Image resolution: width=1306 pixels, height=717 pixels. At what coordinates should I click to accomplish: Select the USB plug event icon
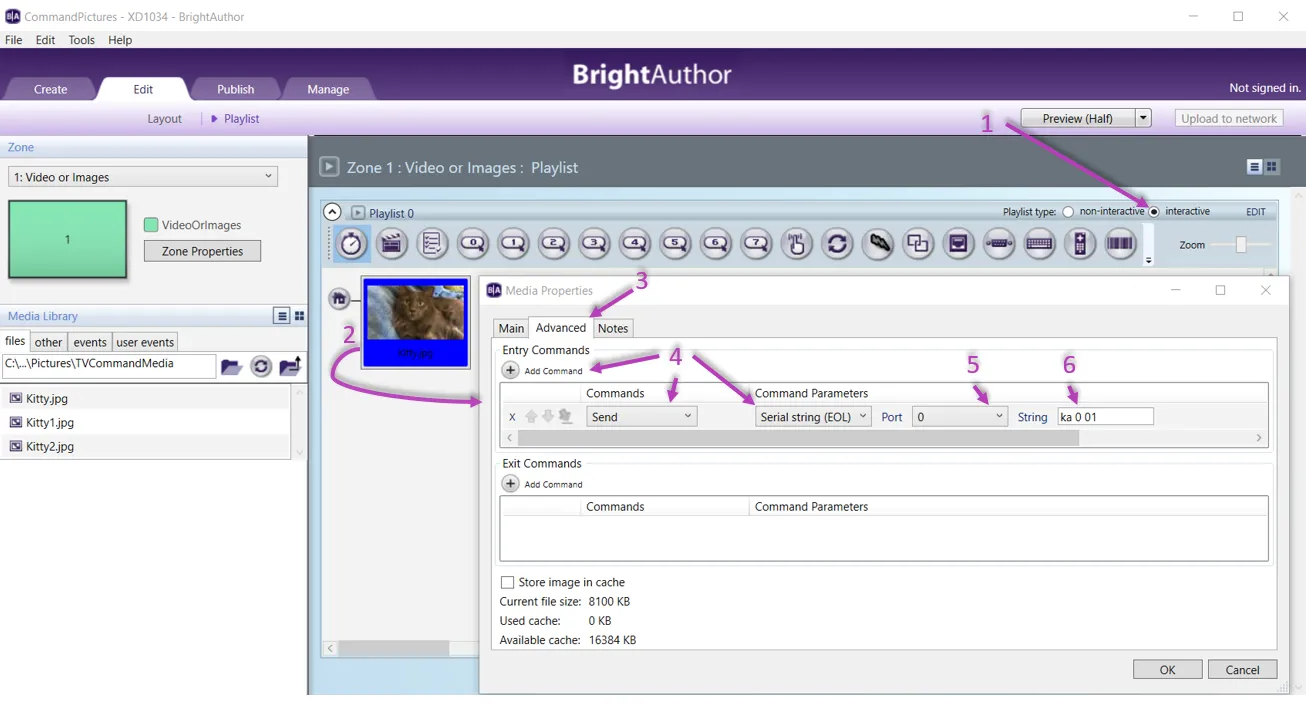878,243
